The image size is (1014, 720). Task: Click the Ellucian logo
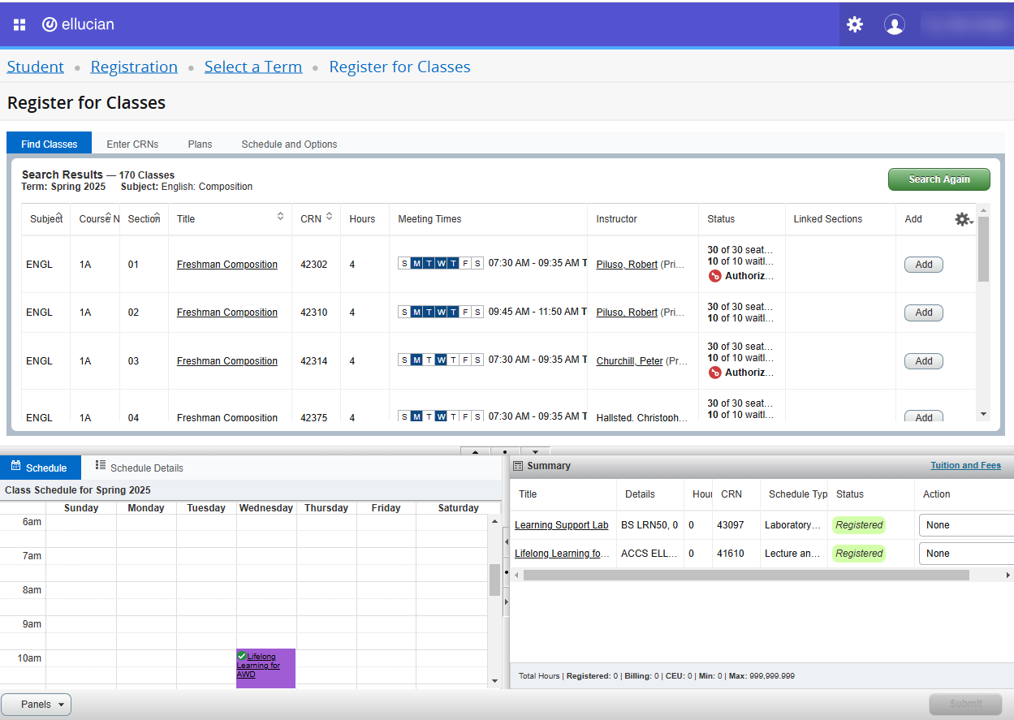point(78,24)
